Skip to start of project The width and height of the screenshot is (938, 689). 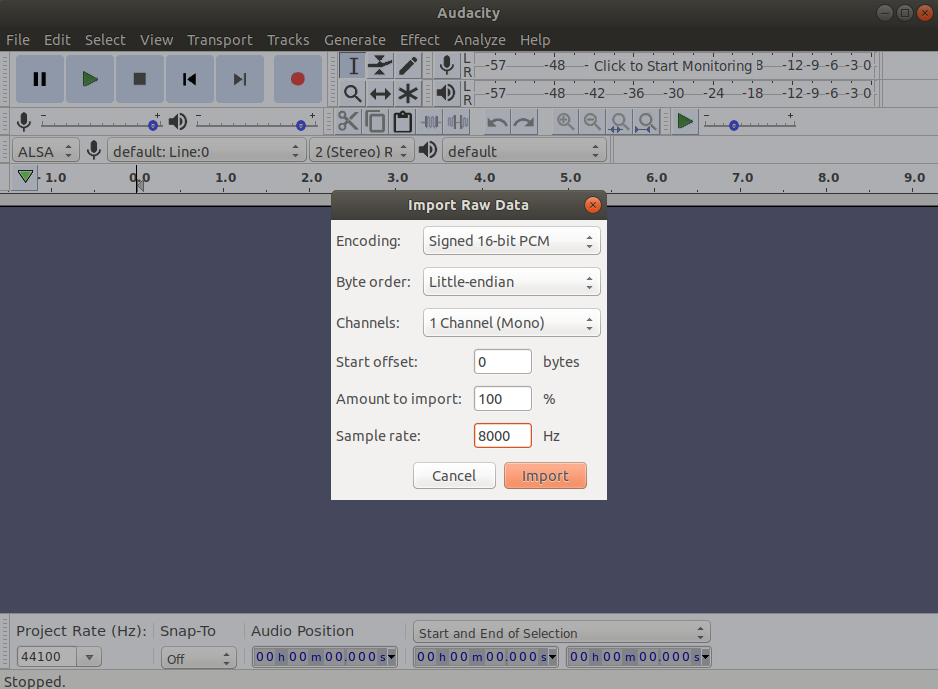pyautogui.click(x=190, y=79)
